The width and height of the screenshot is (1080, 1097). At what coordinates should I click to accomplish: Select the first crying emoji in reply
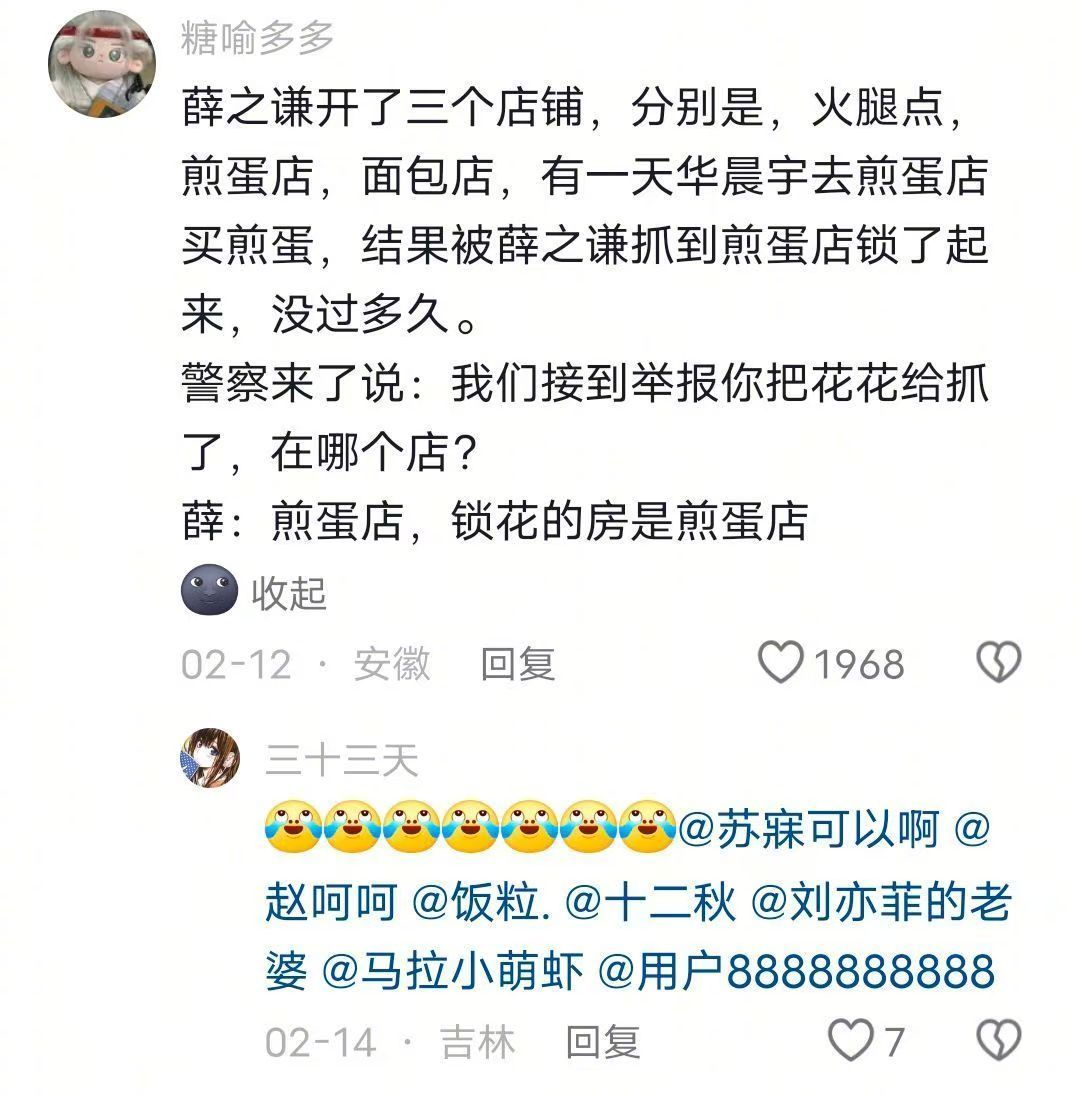294,826
